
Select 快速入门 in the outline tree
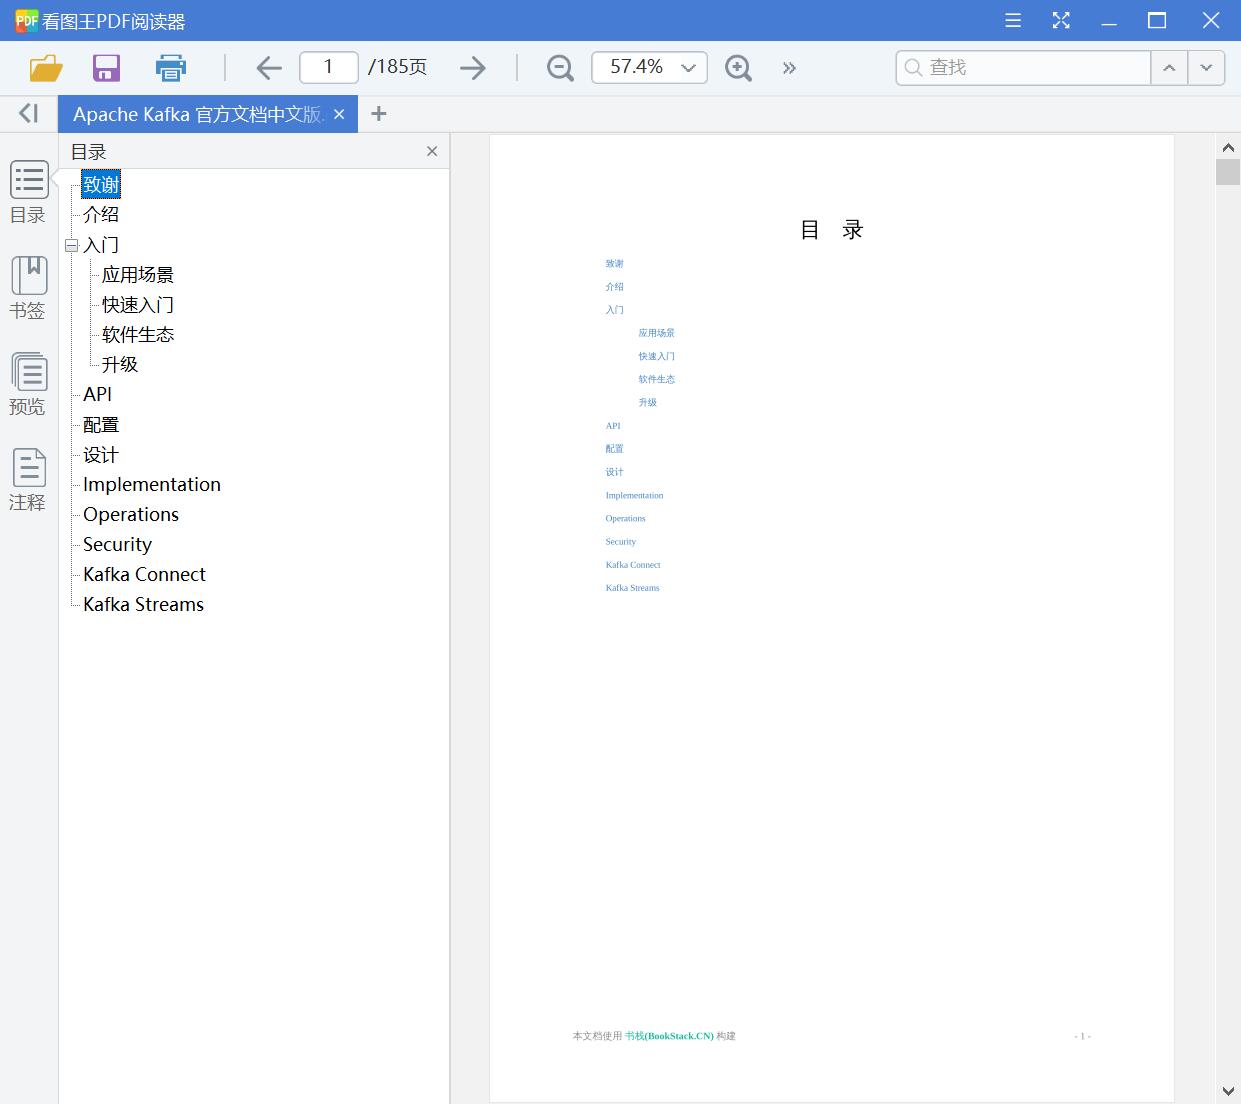point(138,304)
